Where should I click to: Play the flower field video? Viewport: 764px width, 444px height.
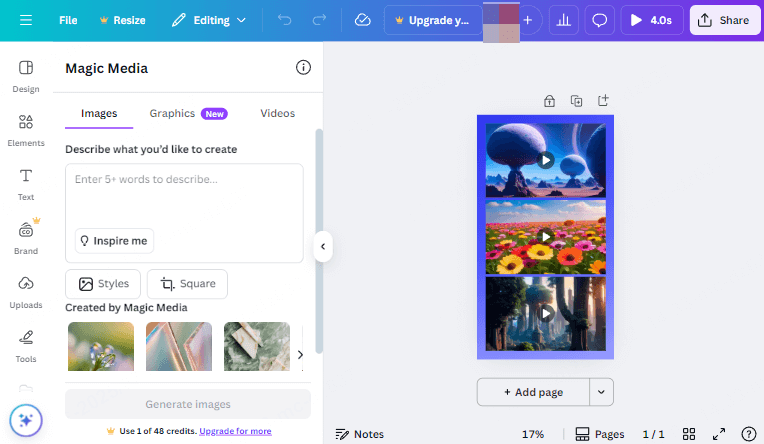546,237
